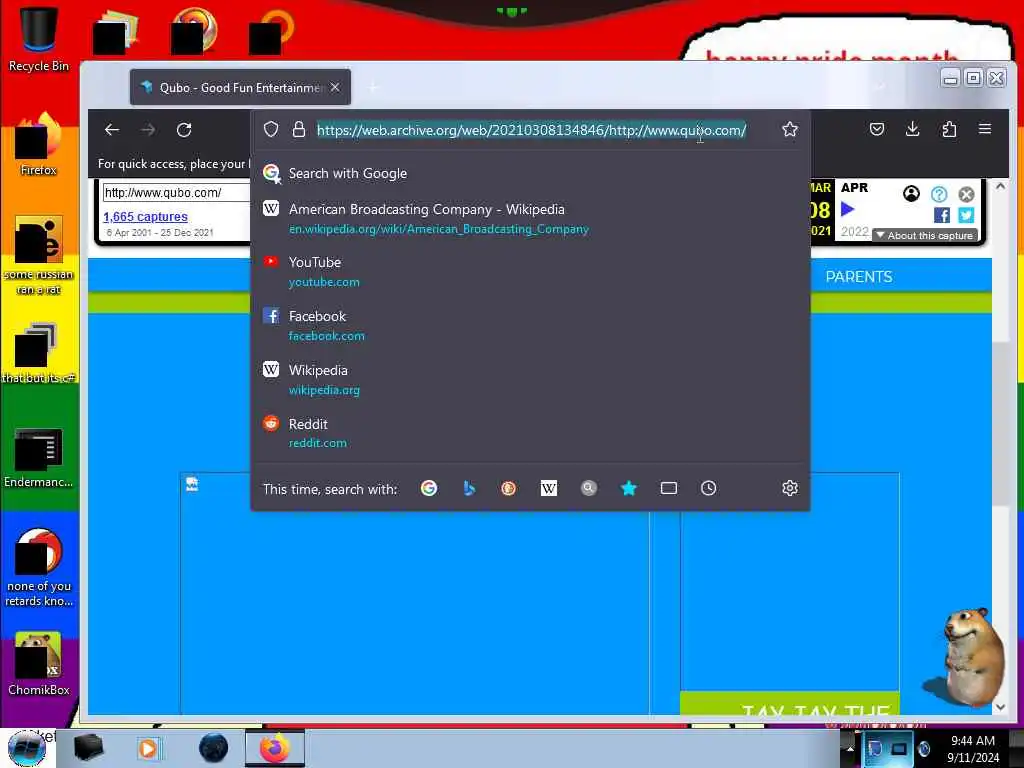
Task: Open the clock showing 9:44 AM
Action: point(973,749)
